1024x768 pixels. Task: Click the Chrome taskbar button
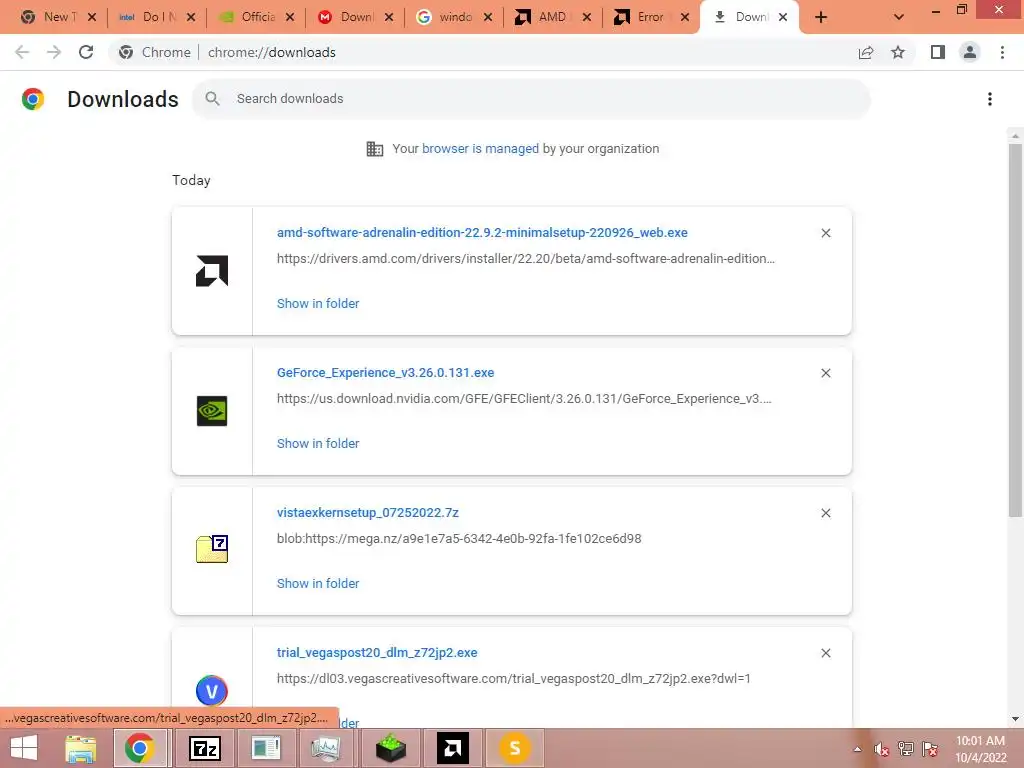click(x=141, y=748)
